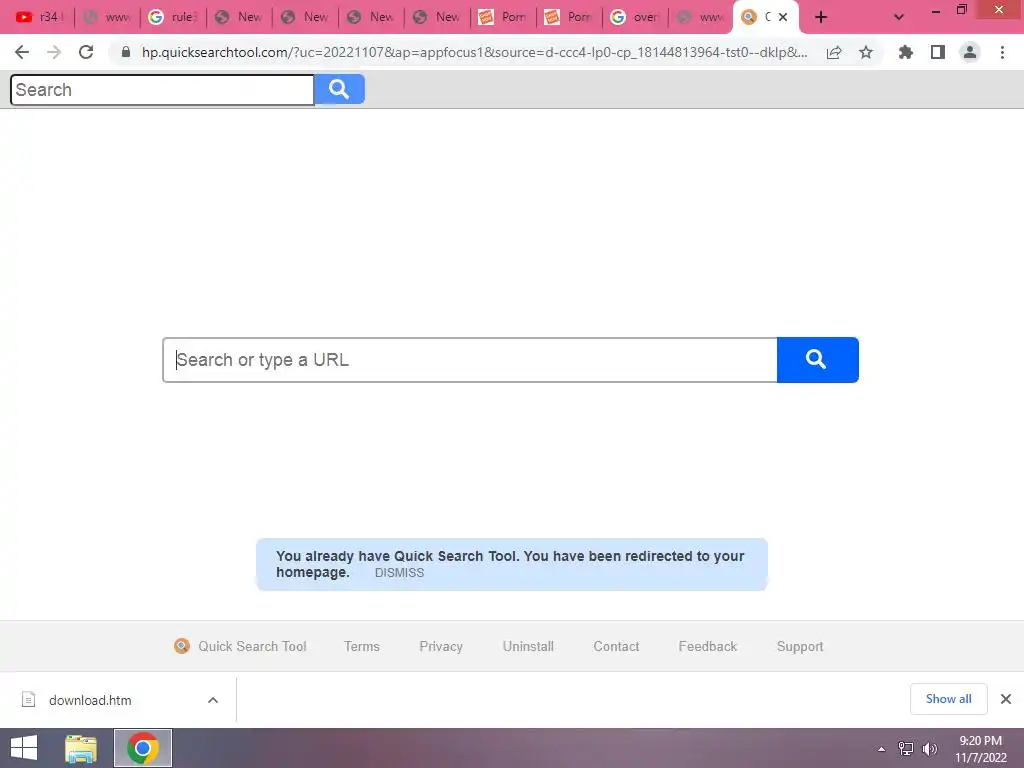Open a new browser tab

pyautogui.click(x=821, y=17)
